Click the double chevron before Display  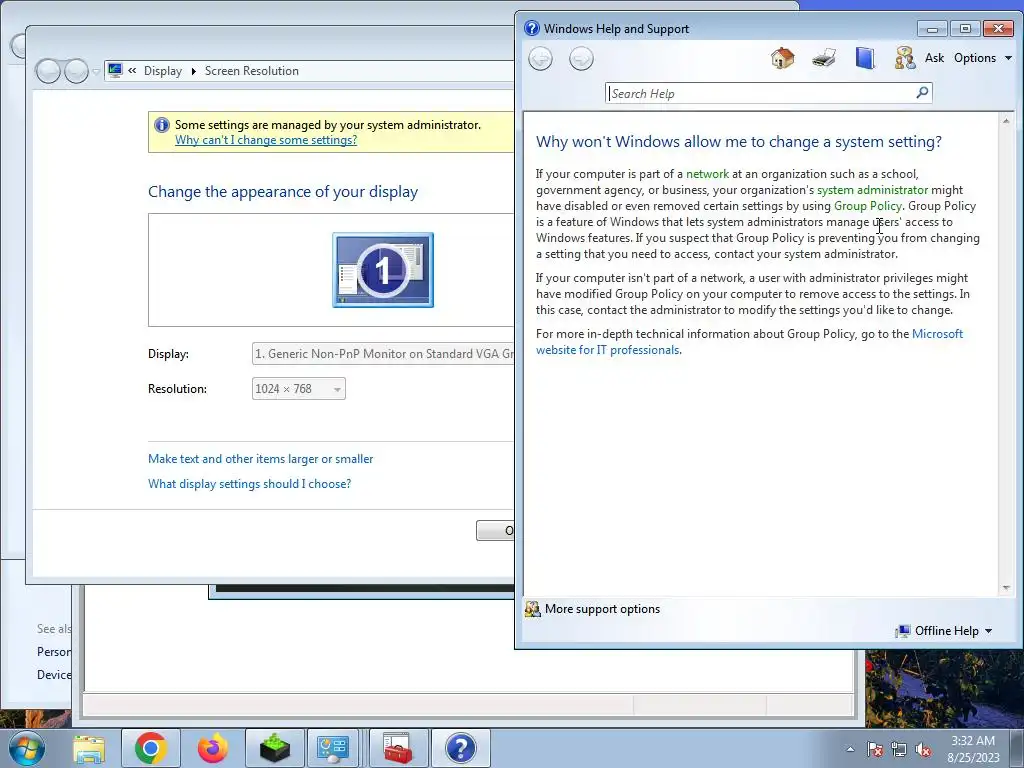coord(132,71)
